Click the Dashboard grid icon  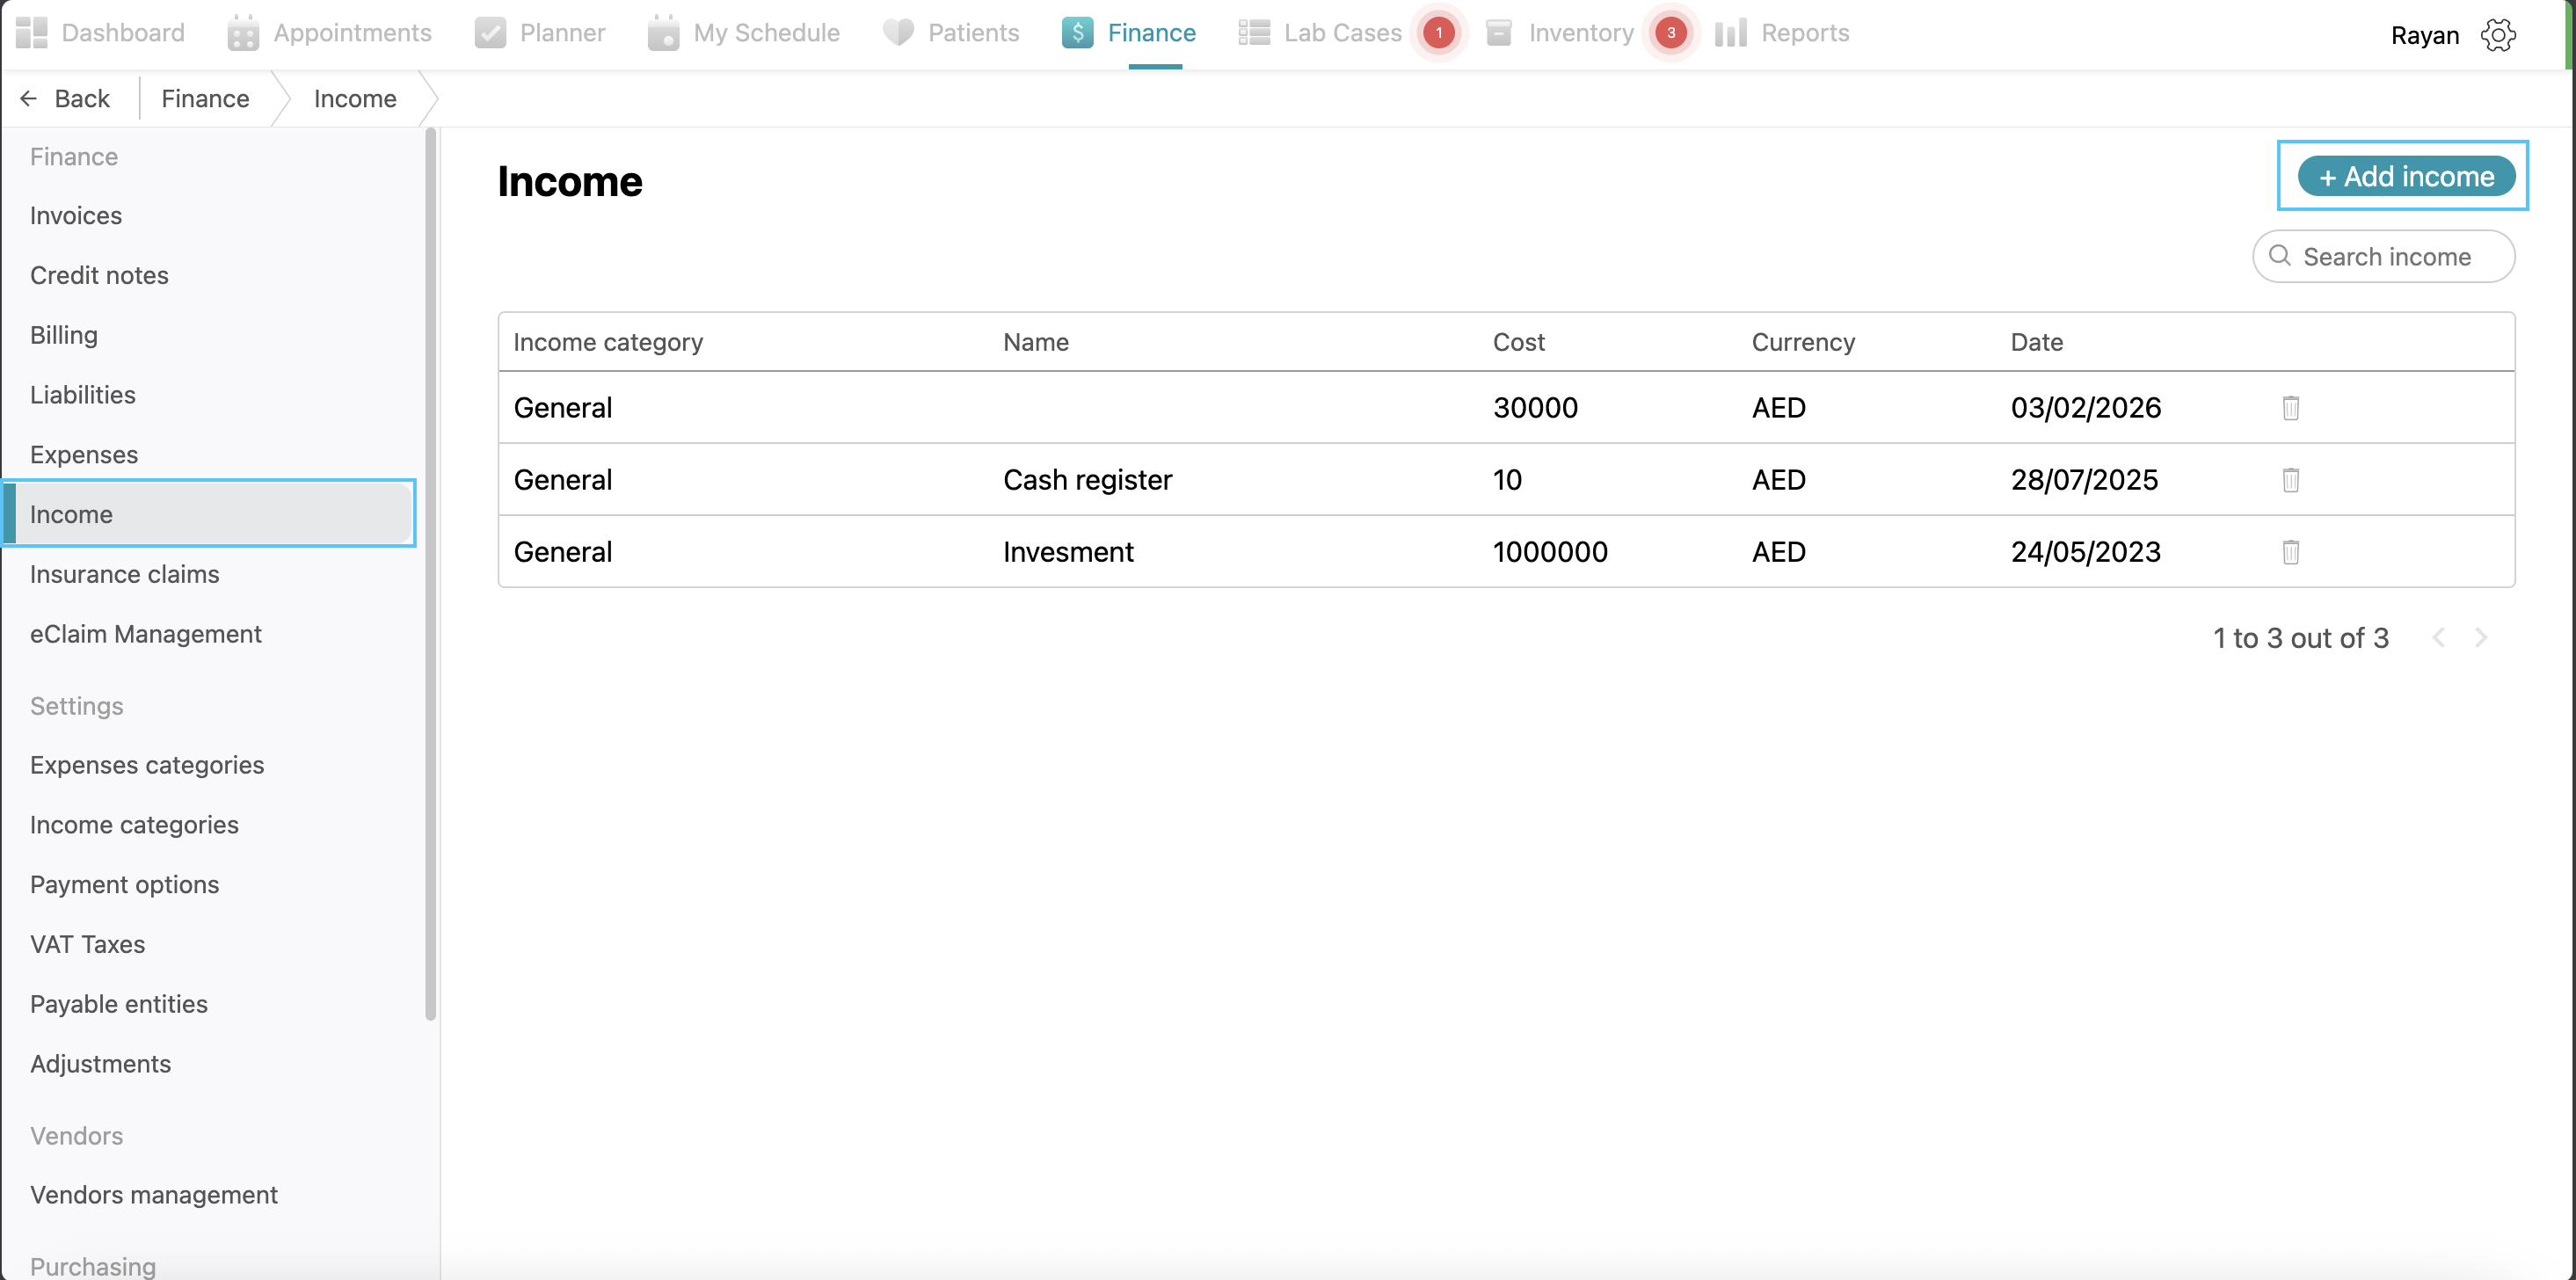(32, 33)
